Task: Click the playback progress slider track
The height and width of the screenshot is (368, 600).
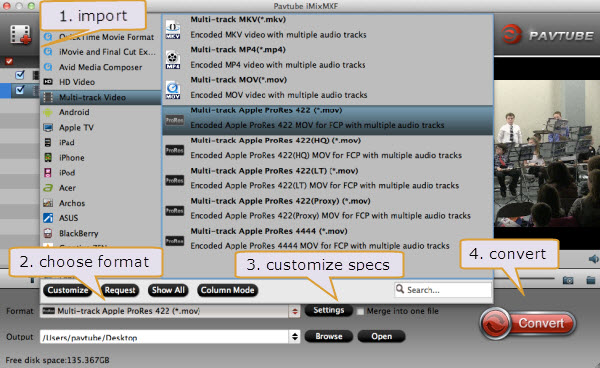Action: point(536,278)
